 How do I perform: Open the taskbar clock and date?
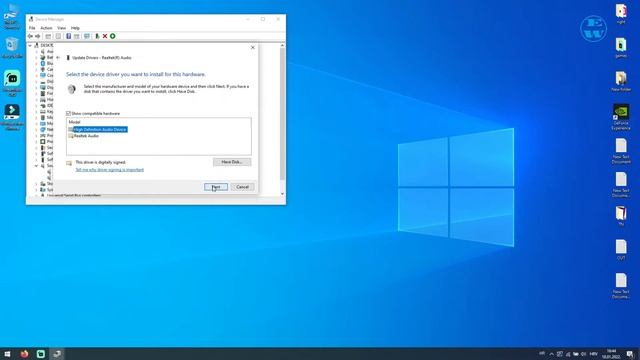click(x=611, y=354)
